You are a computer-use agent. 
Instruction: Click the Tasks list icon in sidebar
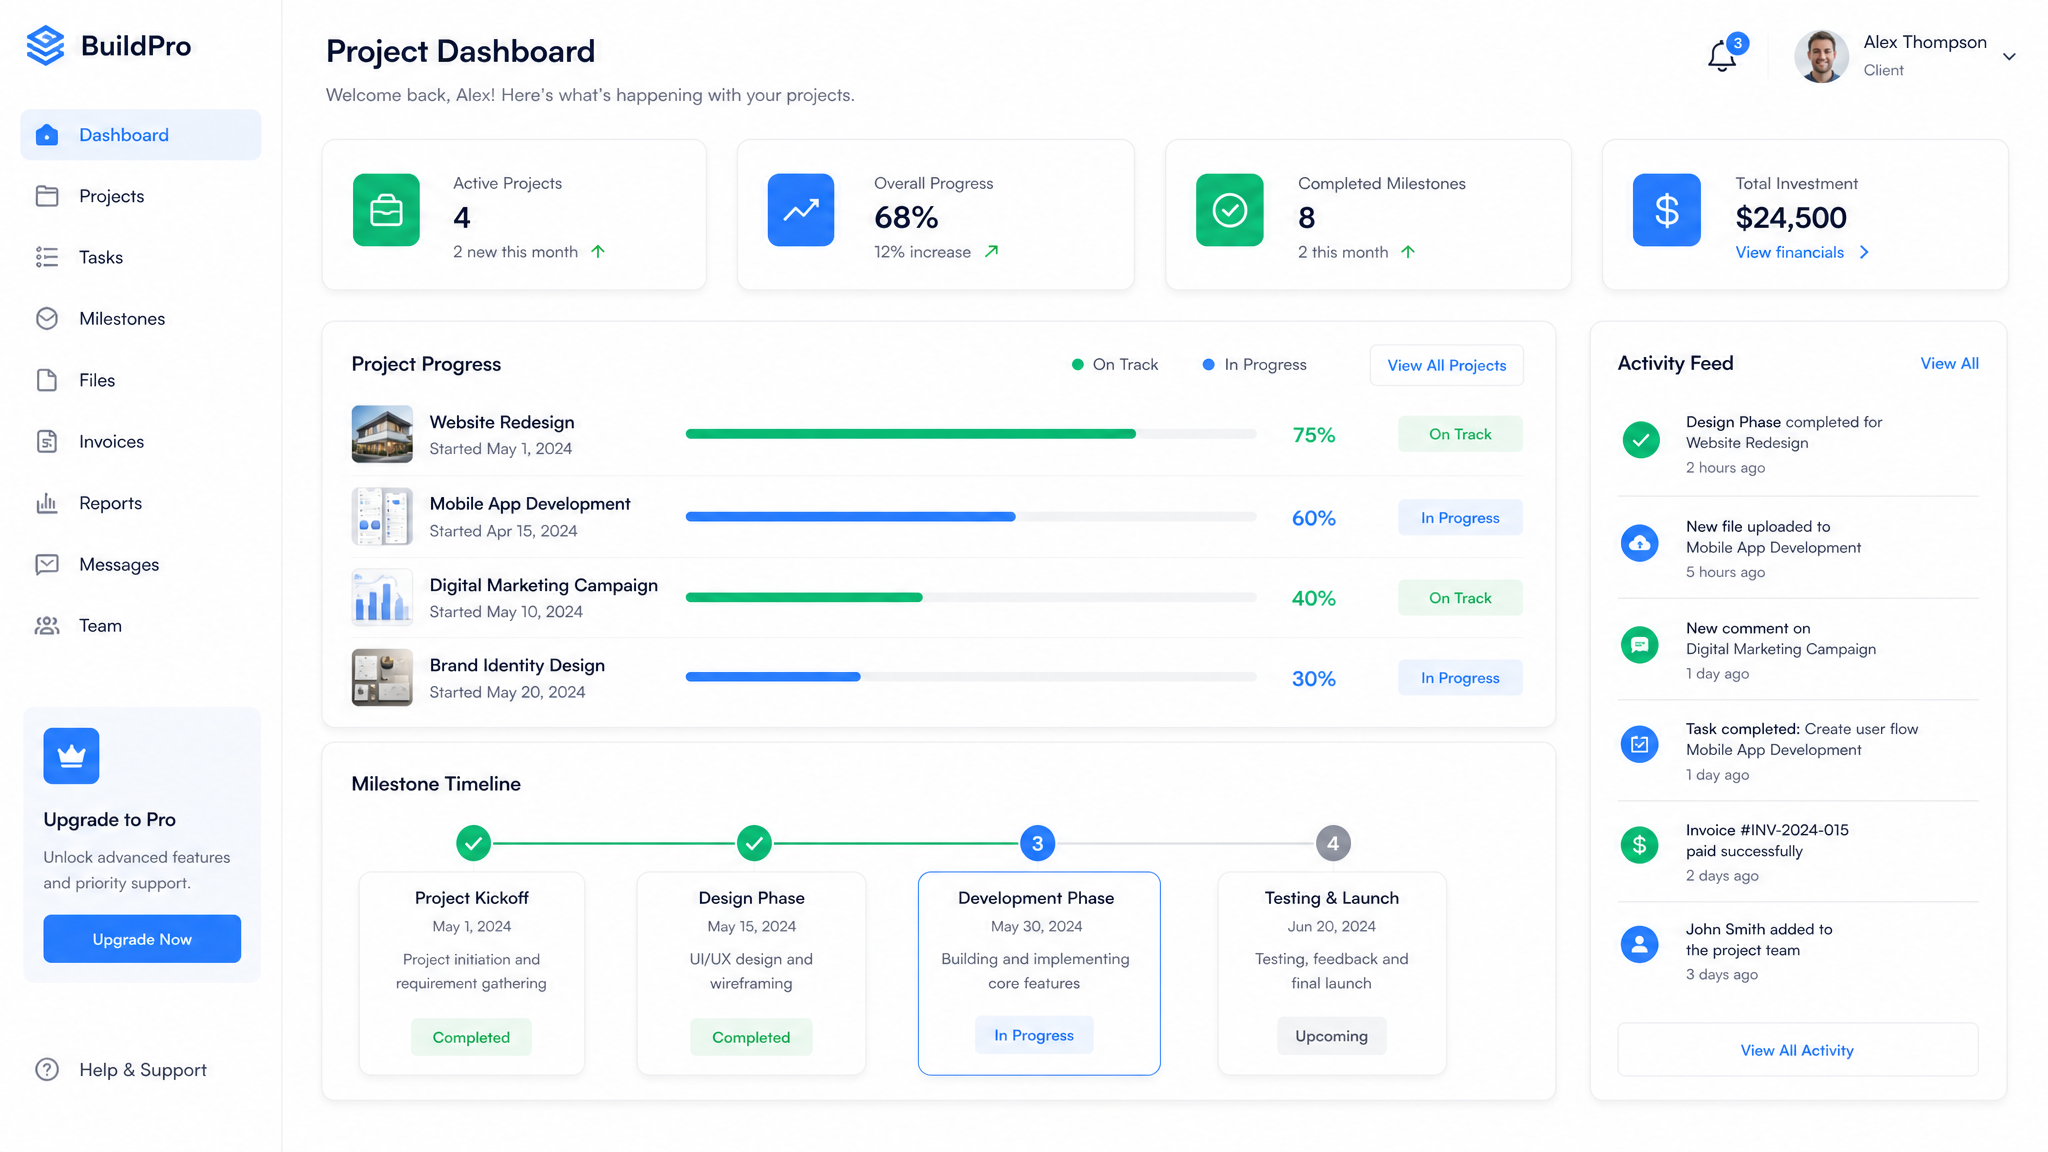[47, 257]
